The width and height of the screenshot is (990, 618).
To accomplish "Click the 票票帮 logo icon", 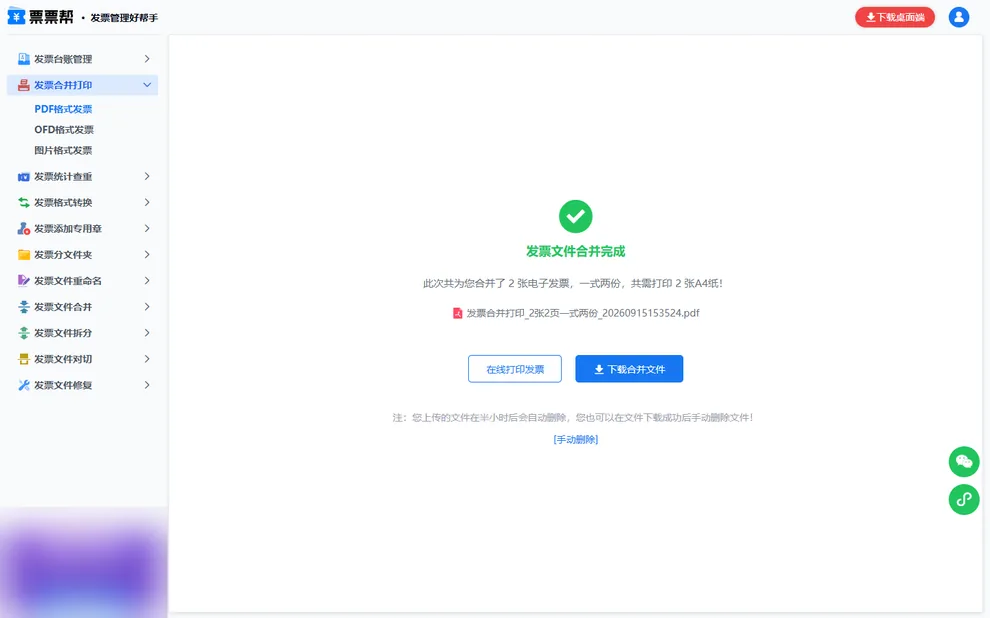I will pos(16,16).
